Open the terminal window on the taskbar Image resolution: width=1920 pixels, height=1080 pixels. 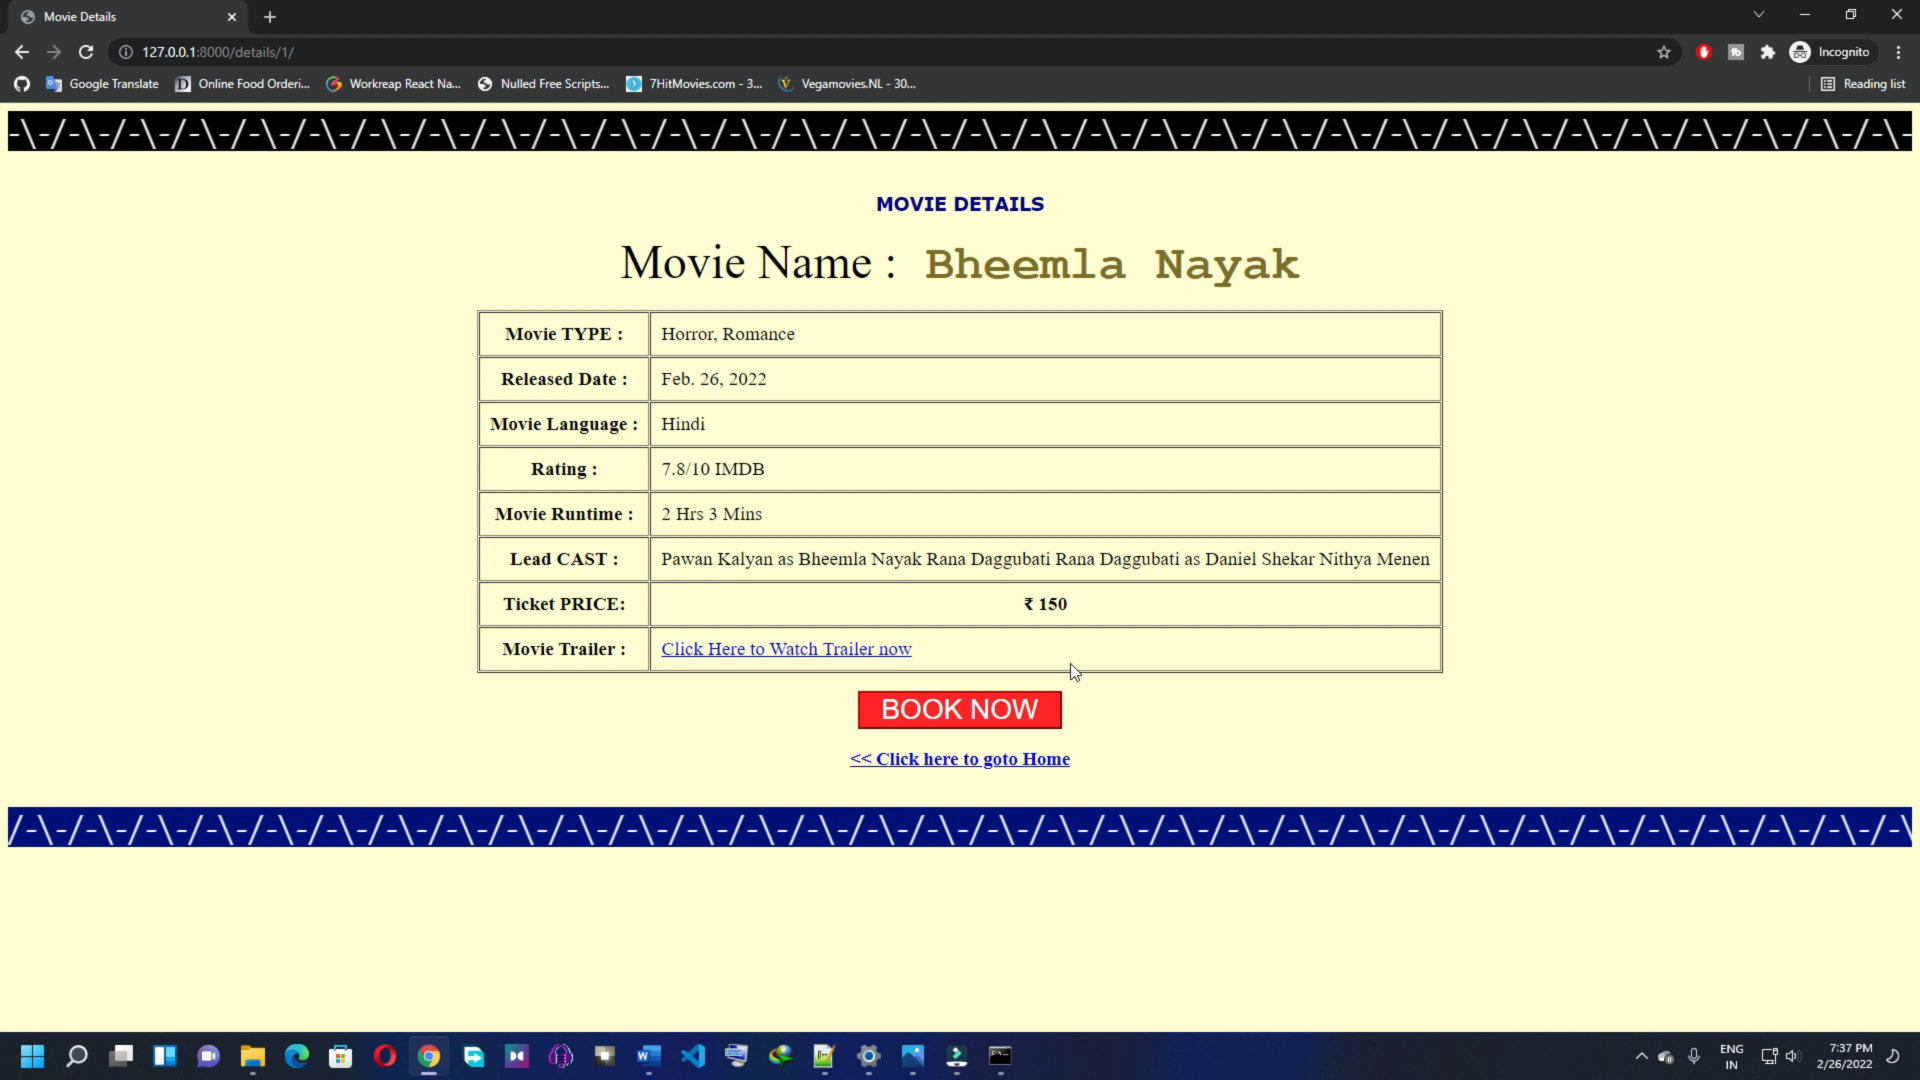click(x=1001, y=1056)
